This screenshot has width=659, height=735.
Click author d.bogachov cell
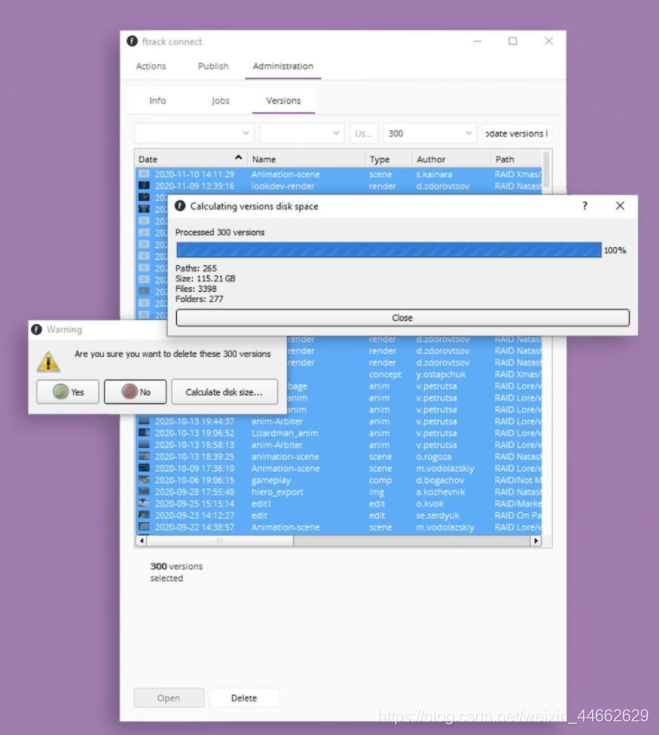click(x=440, y=480)
